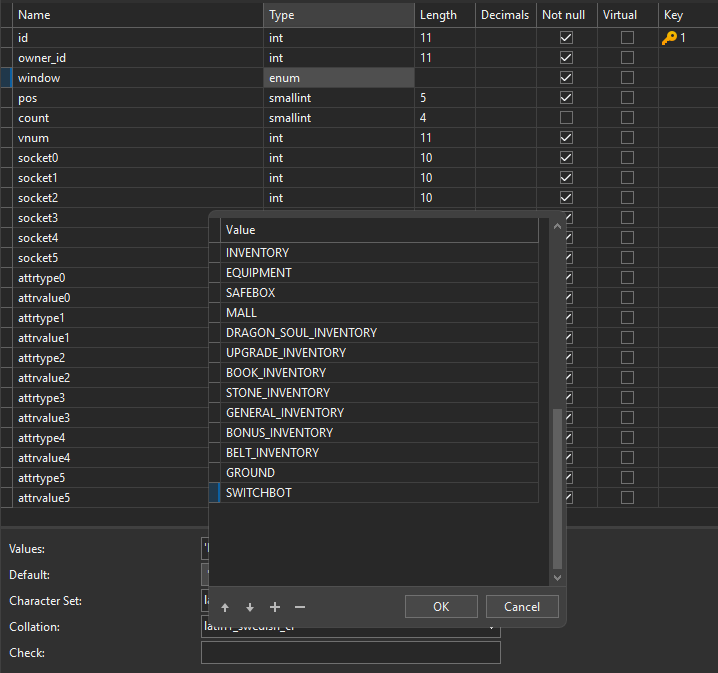This screenshot has width=718, height=673.
Task: Select DRAGON_SOUL_INVENTORY in the value list
Action: point(301,333)
